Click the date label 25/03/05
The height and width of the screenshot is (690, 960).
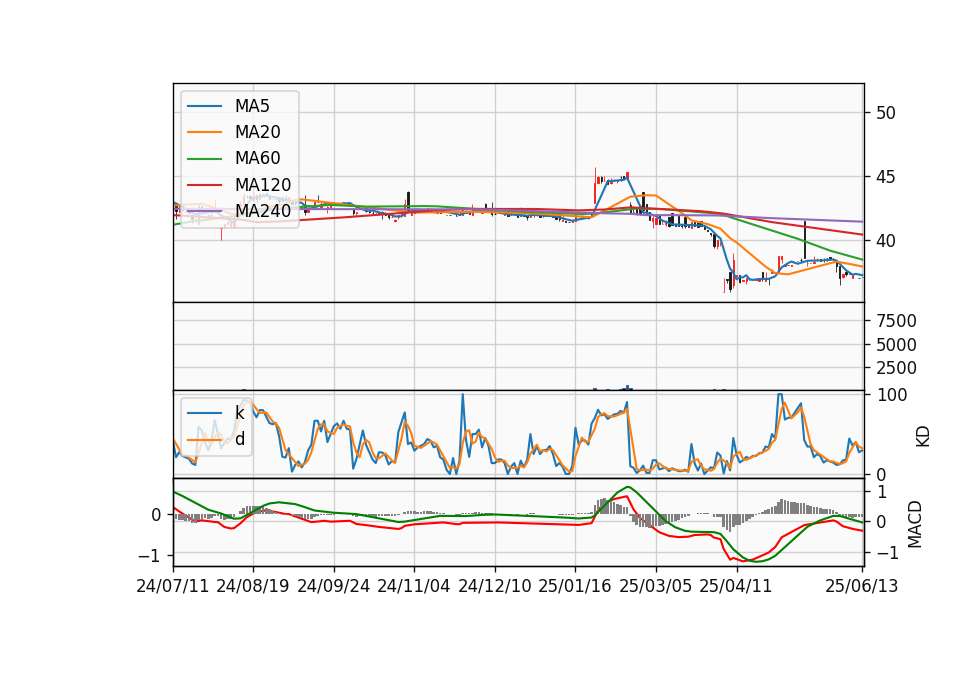click(656, 586)
